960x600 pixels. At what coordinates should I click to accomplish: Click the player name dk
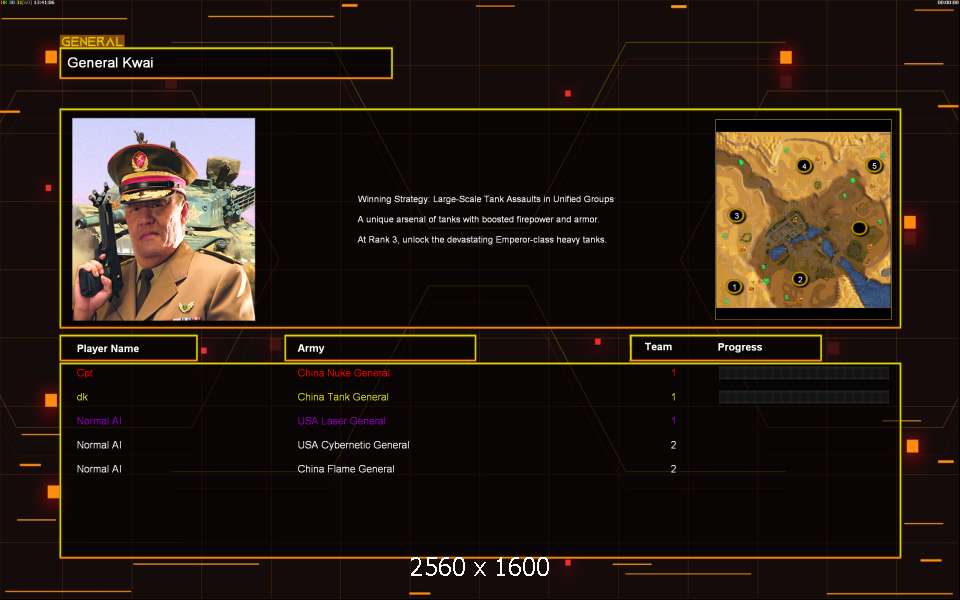[x=82, y=397]
